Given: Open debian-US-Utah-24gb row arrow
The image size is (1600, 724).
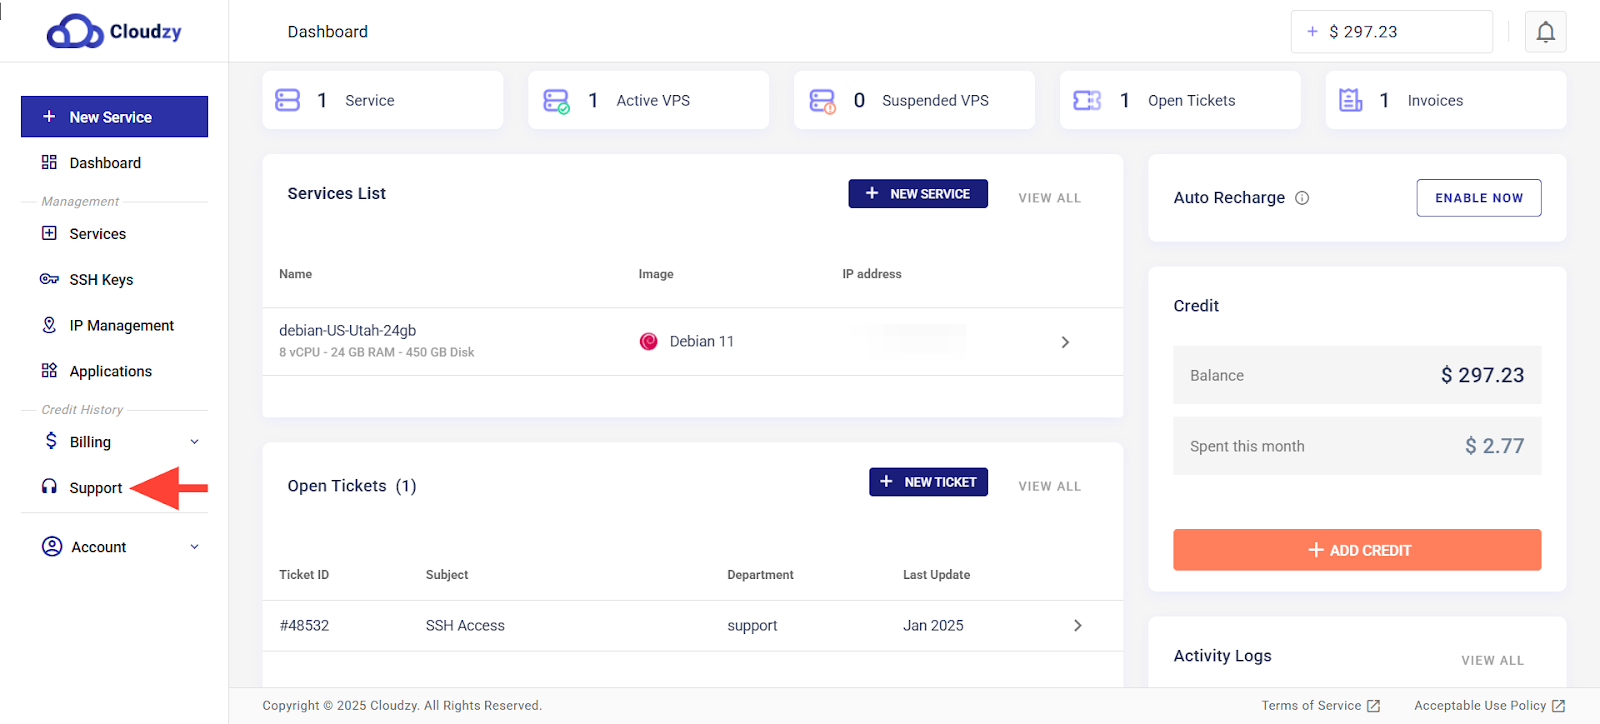Looking at the screenshot, I should [1065, 342].
